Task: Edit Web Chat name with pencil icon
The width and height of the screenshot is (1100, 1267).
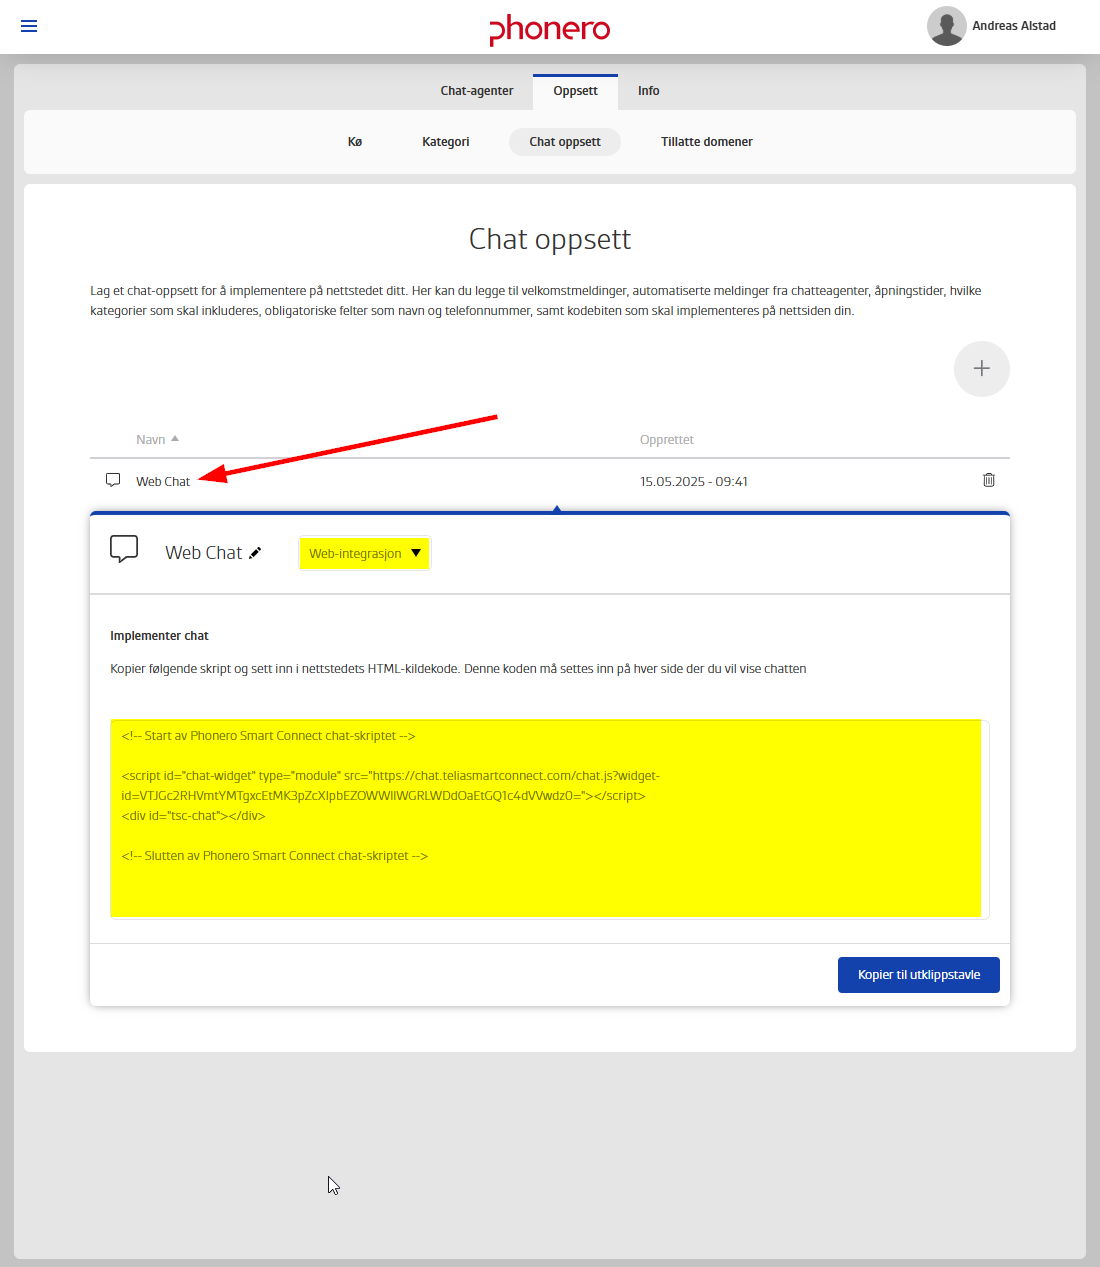Action: tap(255, 553)
